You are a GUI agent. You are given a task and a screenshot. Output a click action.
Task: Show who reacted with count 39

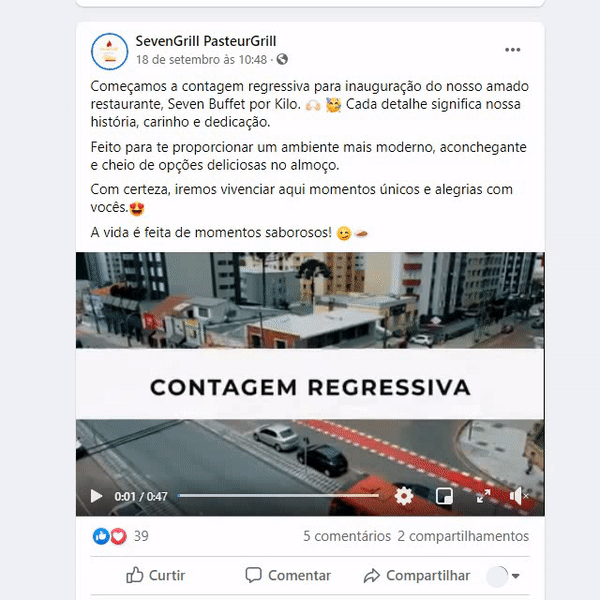coord(141,536)
